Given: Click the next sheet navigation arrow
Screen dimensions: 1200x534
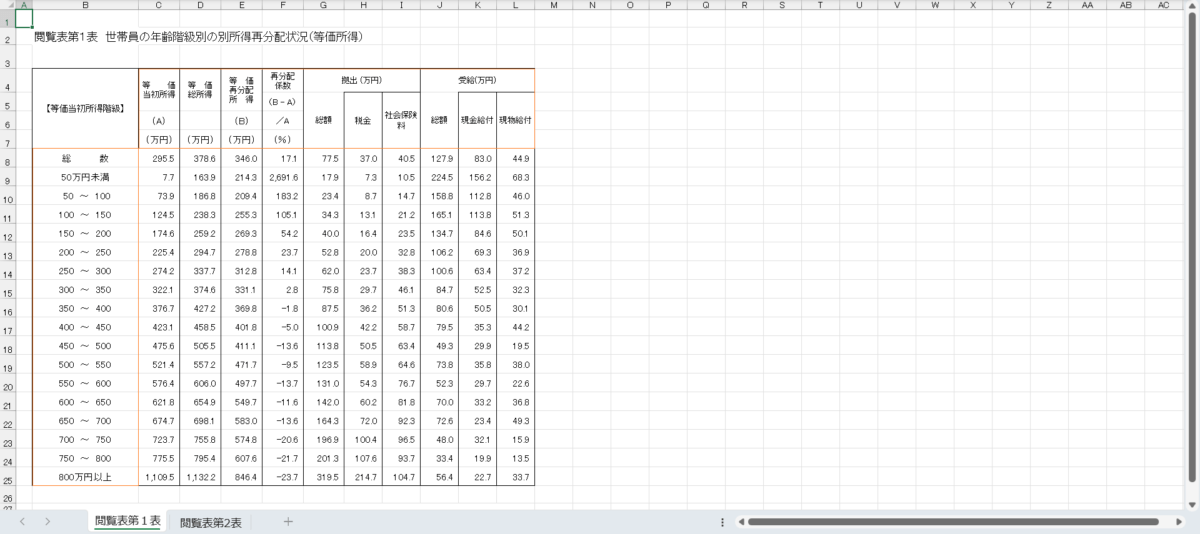Looking at the screenshot, I should click(x=47, y=522).
